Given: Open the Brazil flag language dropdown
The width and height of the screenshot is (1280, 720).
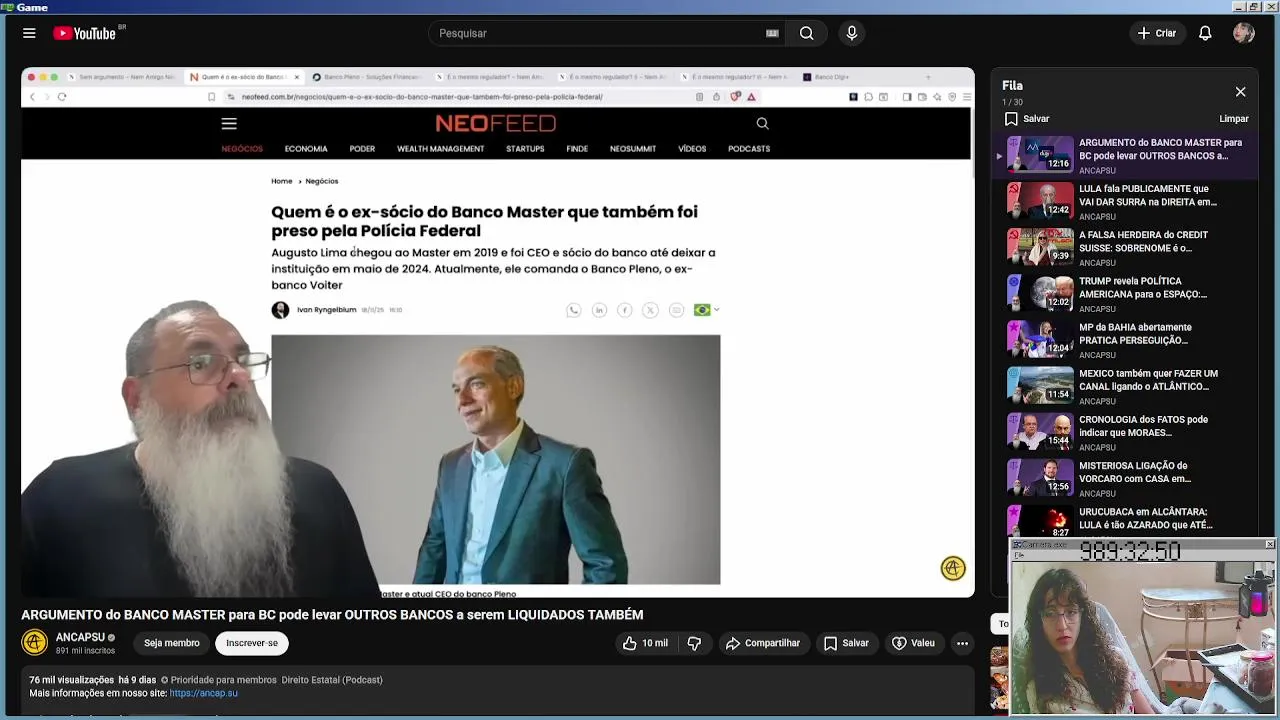Looking at the screenshot, I should (706, 310).
